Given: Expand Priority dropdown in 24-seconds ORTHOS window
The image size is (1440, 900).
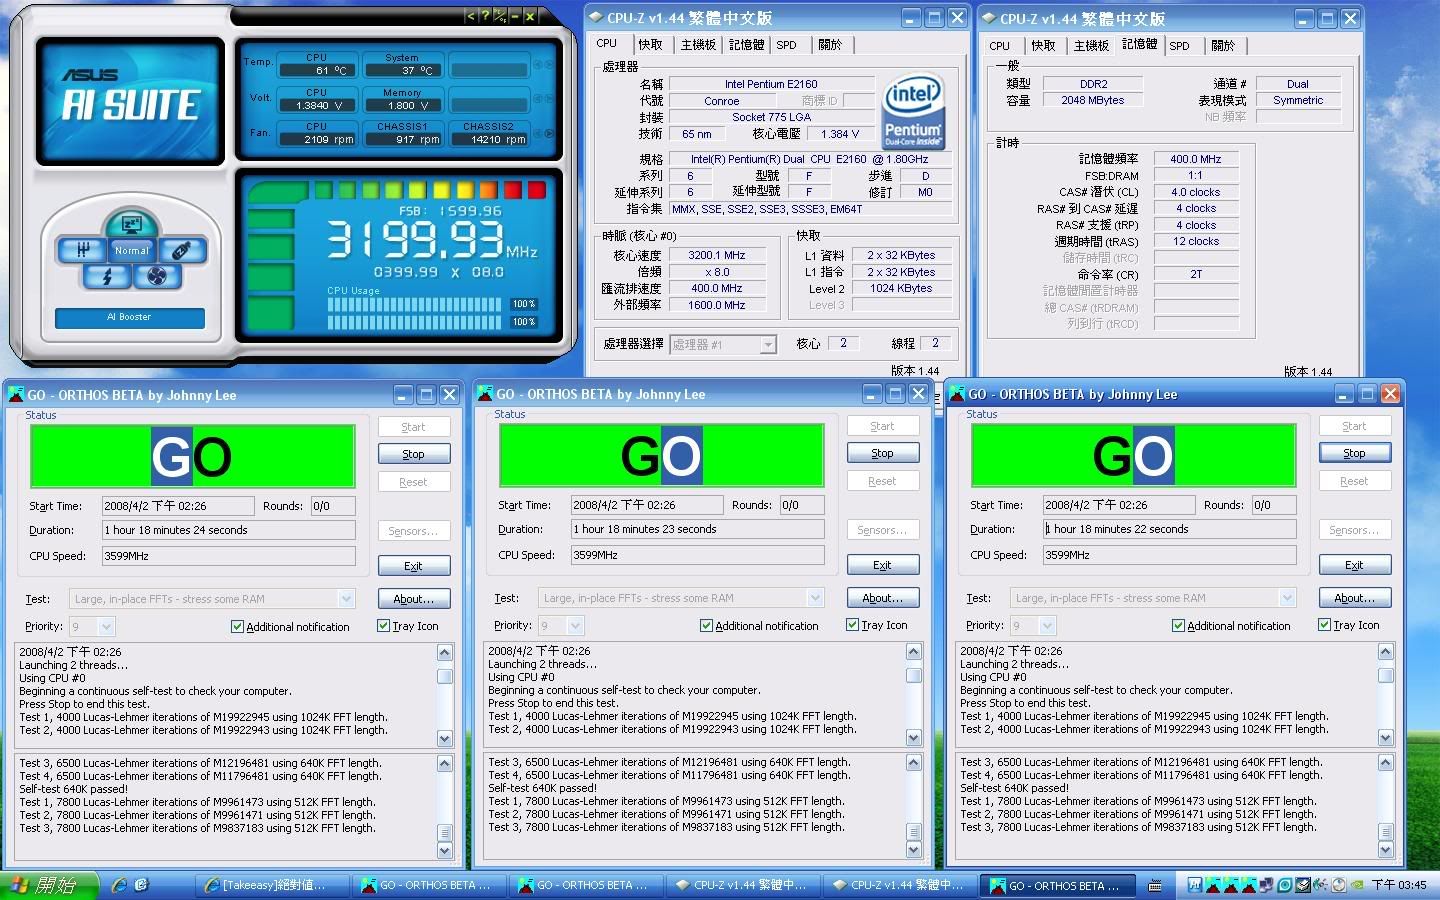Looking at the screenshot, I should pyautogui.click(x=107, y=627).
